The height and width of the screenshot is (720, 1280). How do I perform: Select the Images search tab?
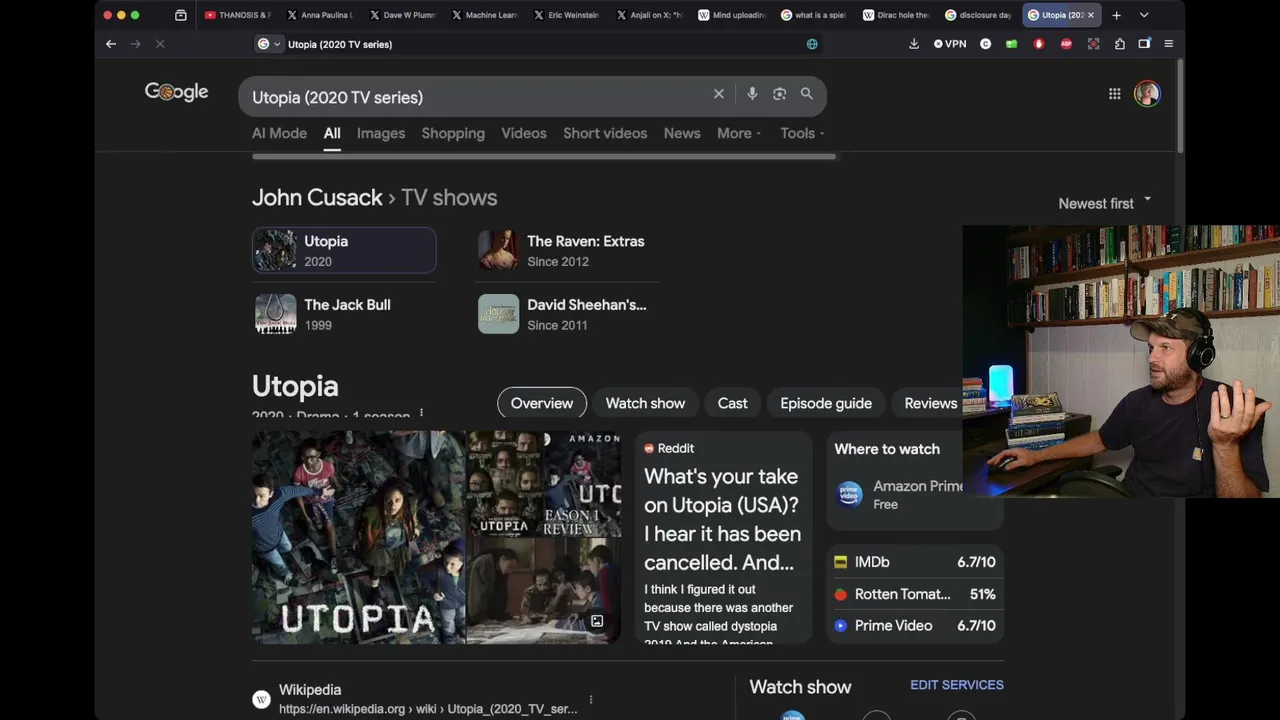(381, 133)
